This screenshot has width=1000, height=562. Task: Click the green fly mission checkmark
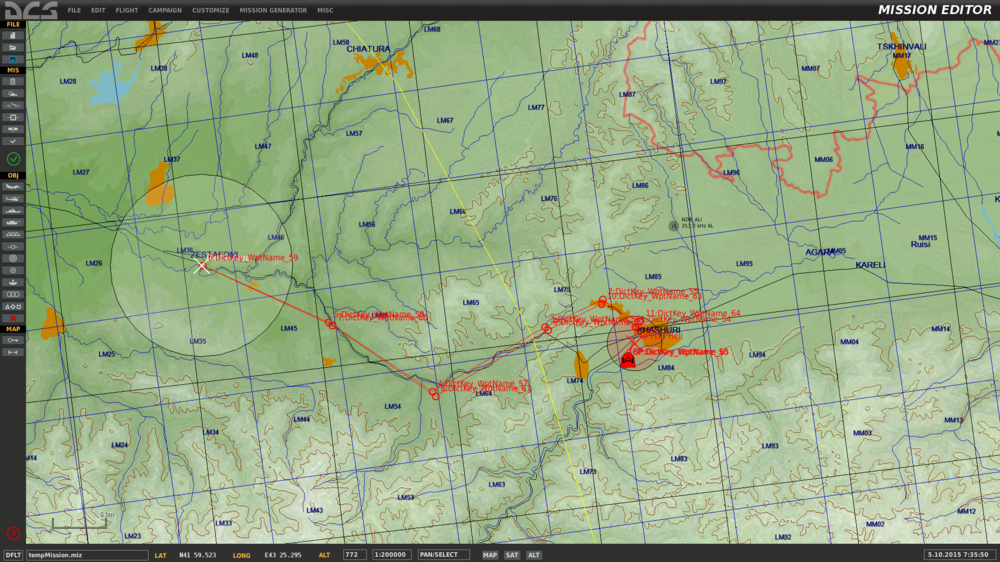click(x=13, y=159)
